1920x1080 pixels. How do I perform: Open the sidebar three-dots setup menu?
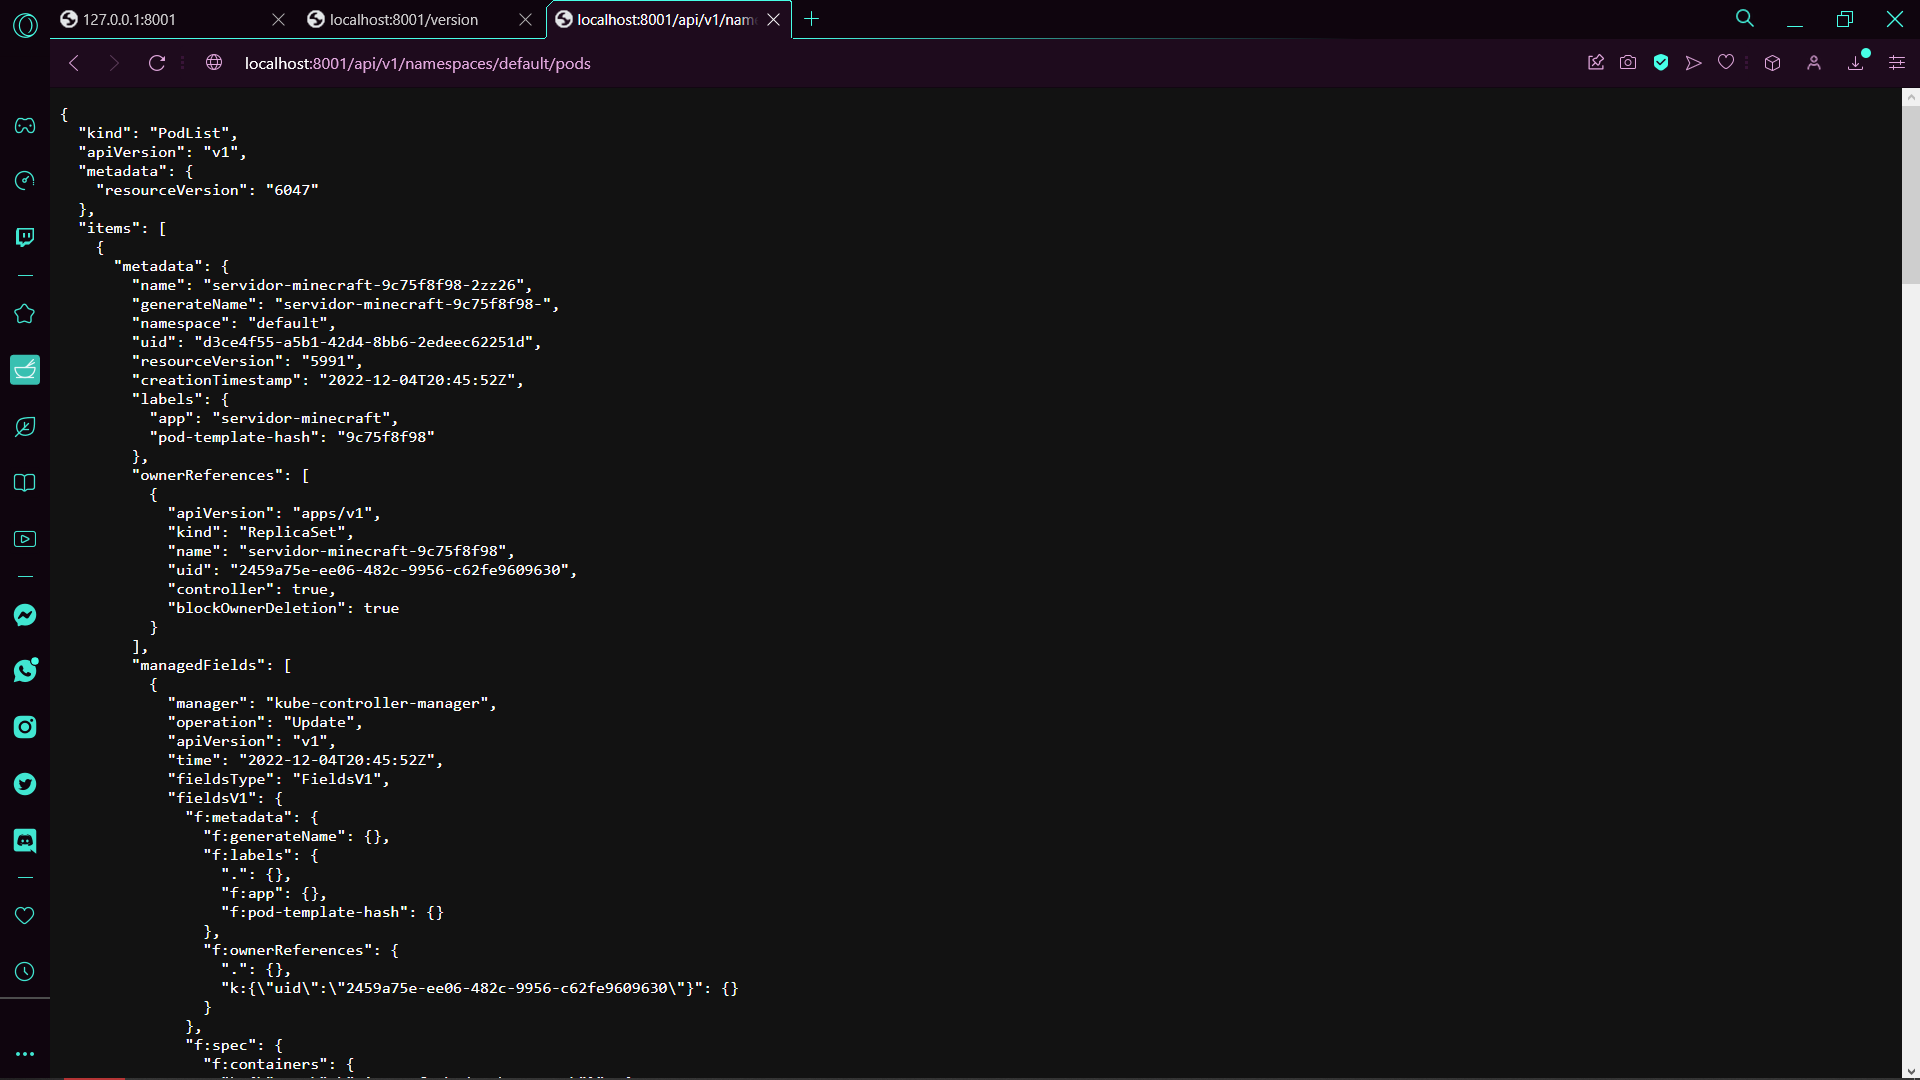click(25, 1054)
